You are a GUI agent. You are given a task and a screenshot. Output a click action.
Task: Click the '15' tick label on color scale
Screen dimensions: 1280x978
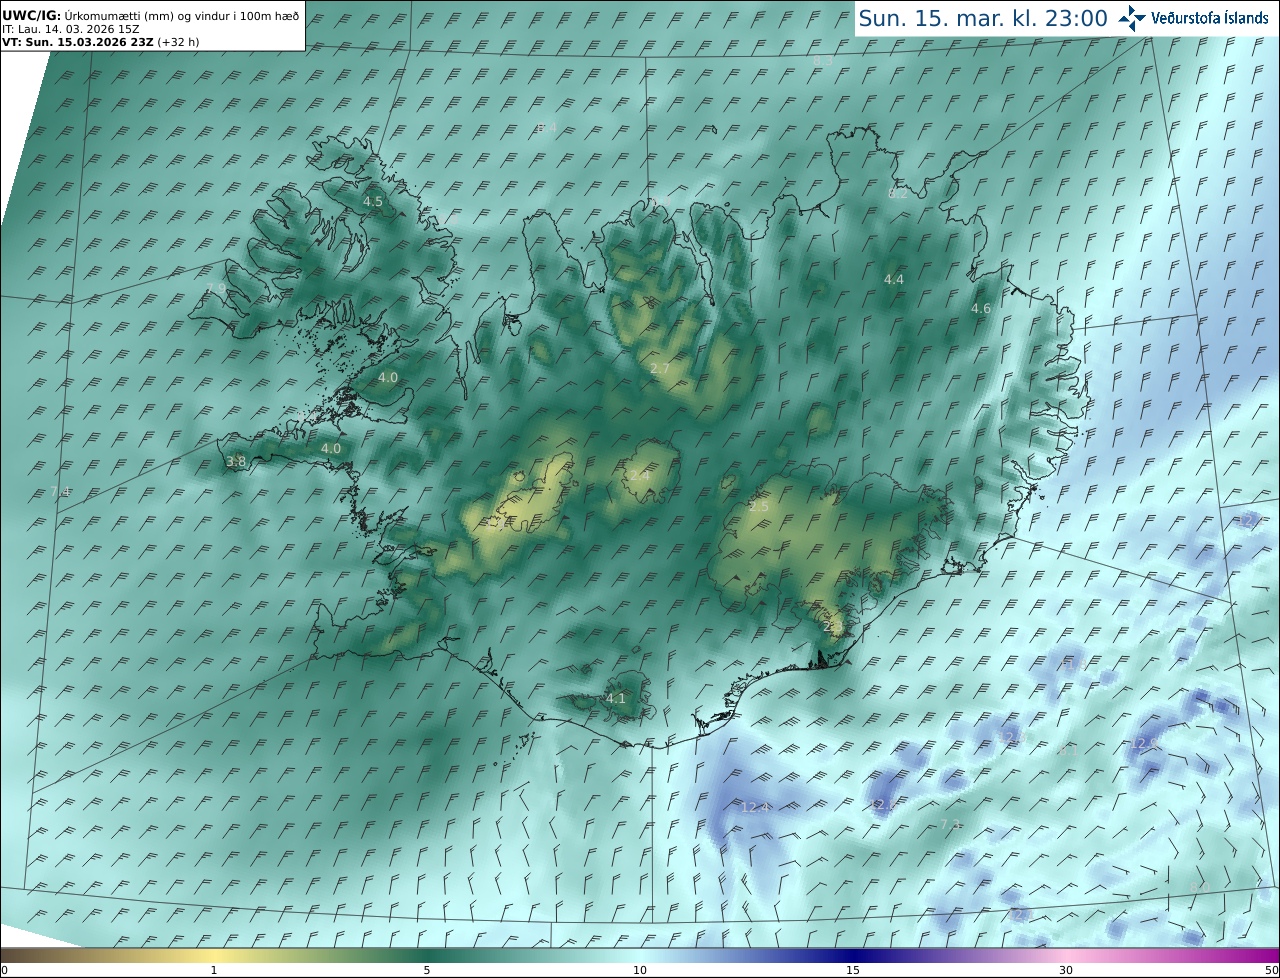coord(853,970)
